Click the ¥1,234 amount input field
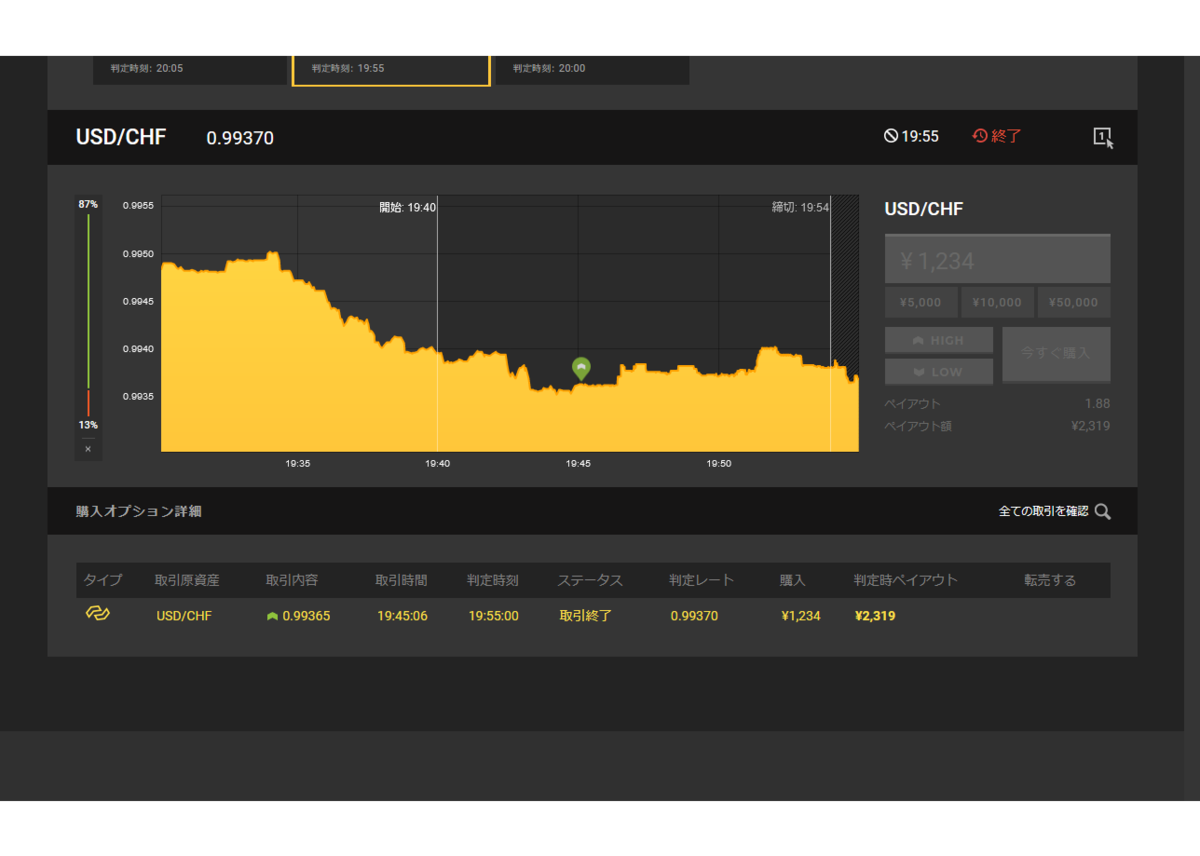This screenshot has height=856, width=1200. point(997,260)
